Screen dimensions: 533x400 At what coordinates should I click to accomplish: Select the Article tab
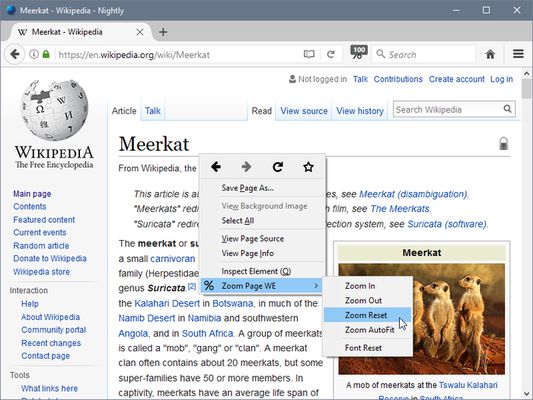coord(124,111)
